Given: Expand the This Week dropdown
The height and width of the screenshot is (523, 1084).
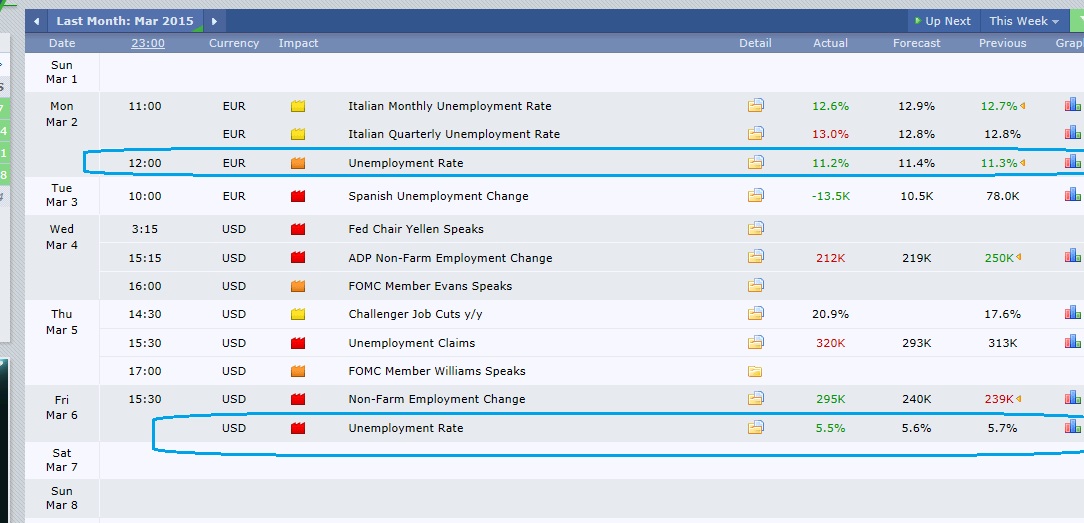Looking at the screenshot, I should (x=1024, y=20).
